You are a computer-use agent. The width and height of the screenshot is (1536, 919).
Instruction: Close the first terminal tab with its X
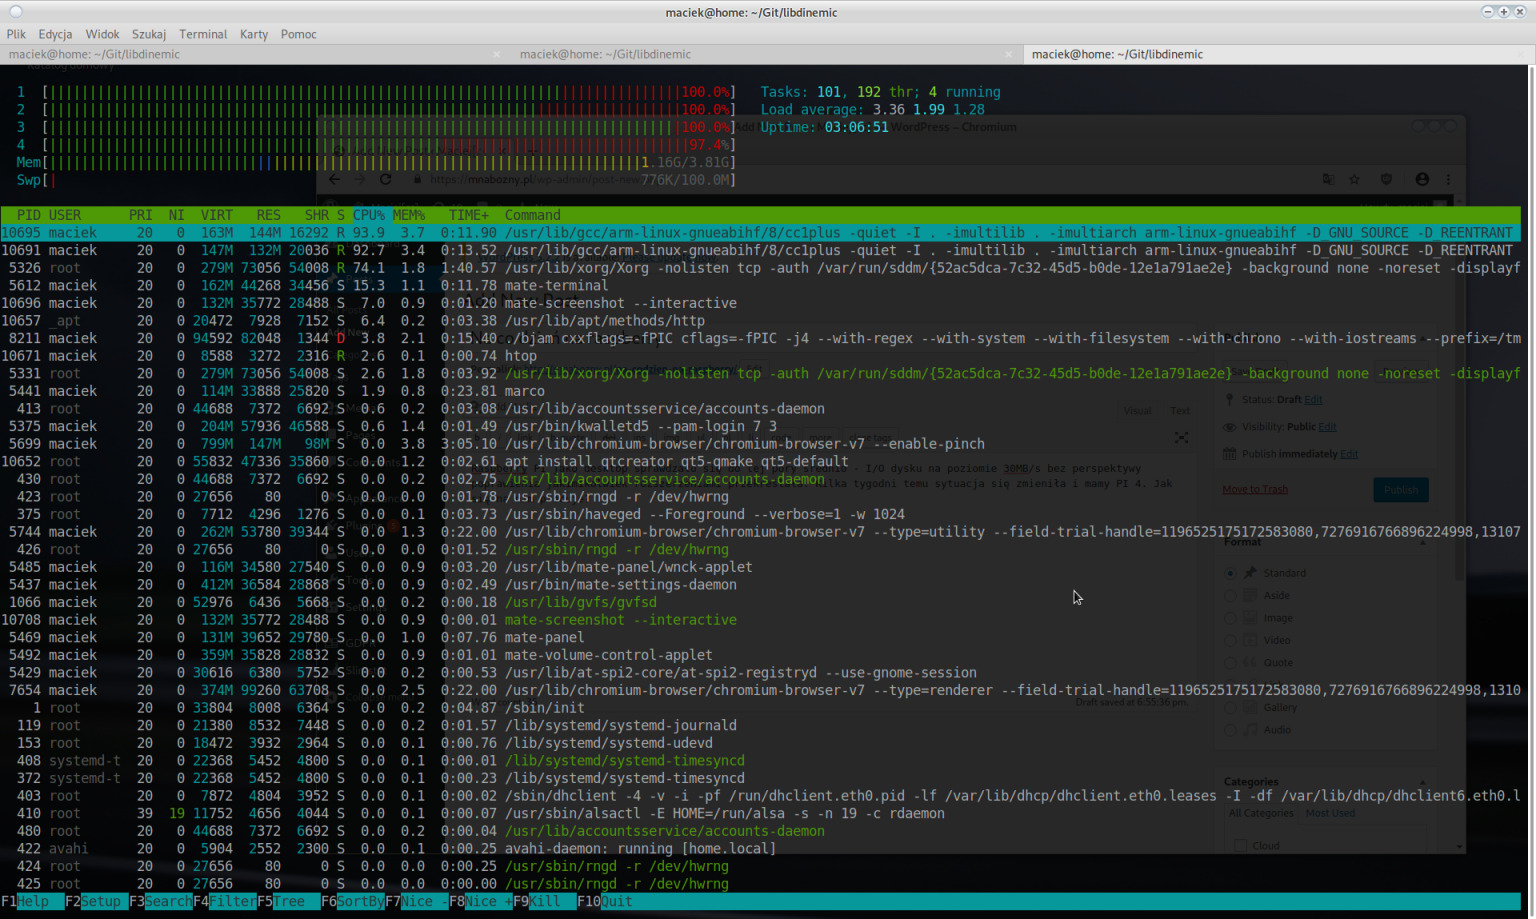[x=497, y=55]
